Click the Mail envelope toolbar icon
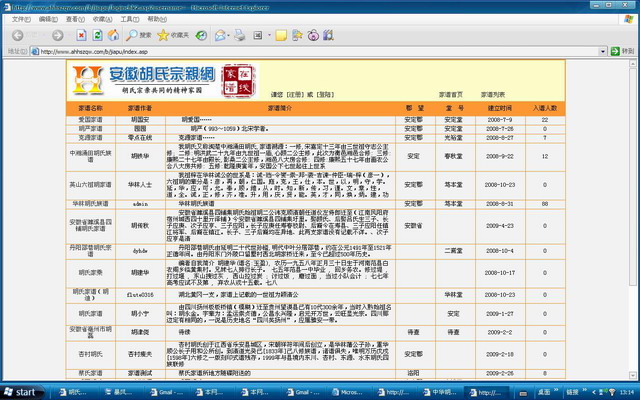The width and height of the screenshot is (640, 400). (220, 36)
